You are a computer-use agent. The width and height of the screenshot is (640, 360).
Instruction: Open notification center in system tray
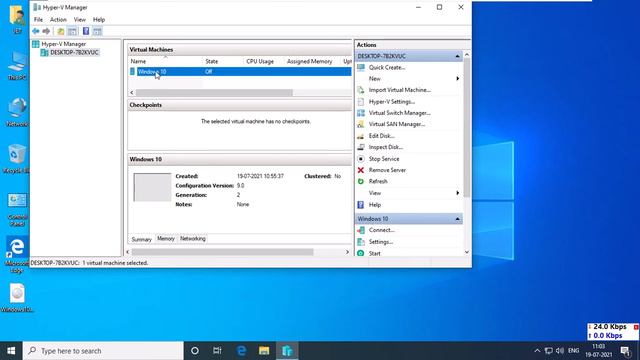coord(626,351)
